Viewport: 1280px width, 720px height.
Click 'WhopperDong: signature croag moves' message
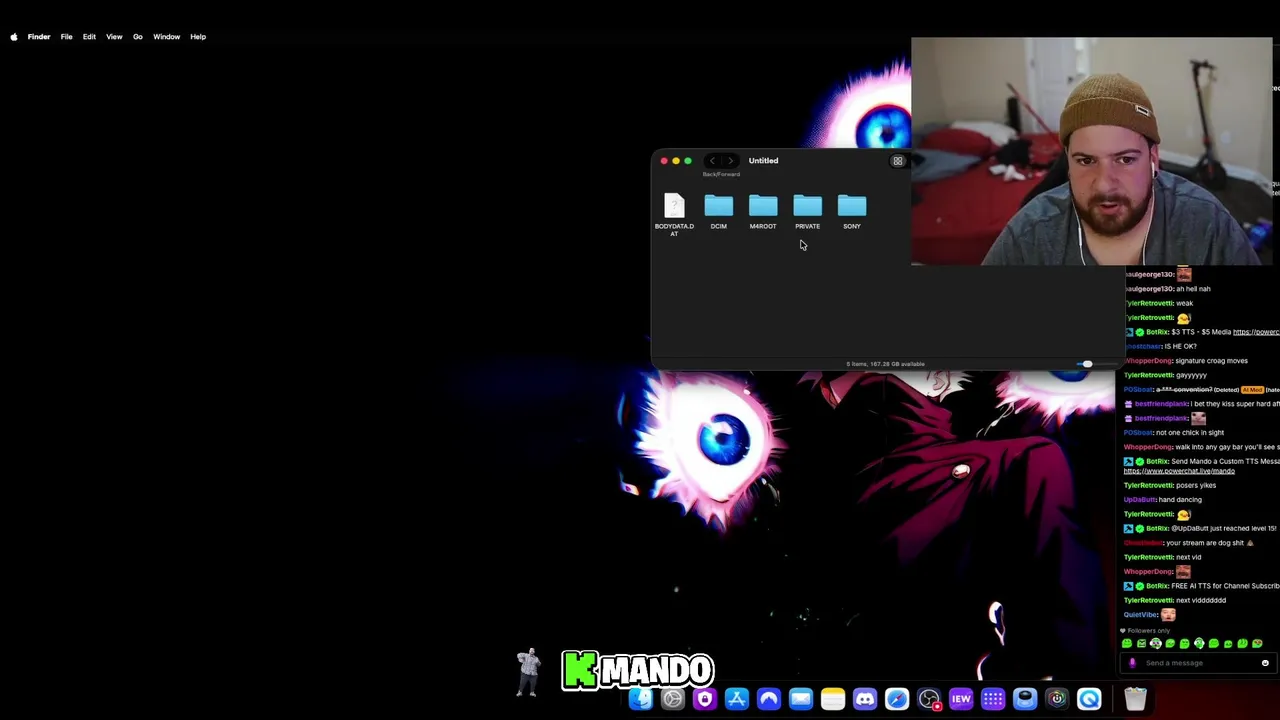pos(1186,361)
